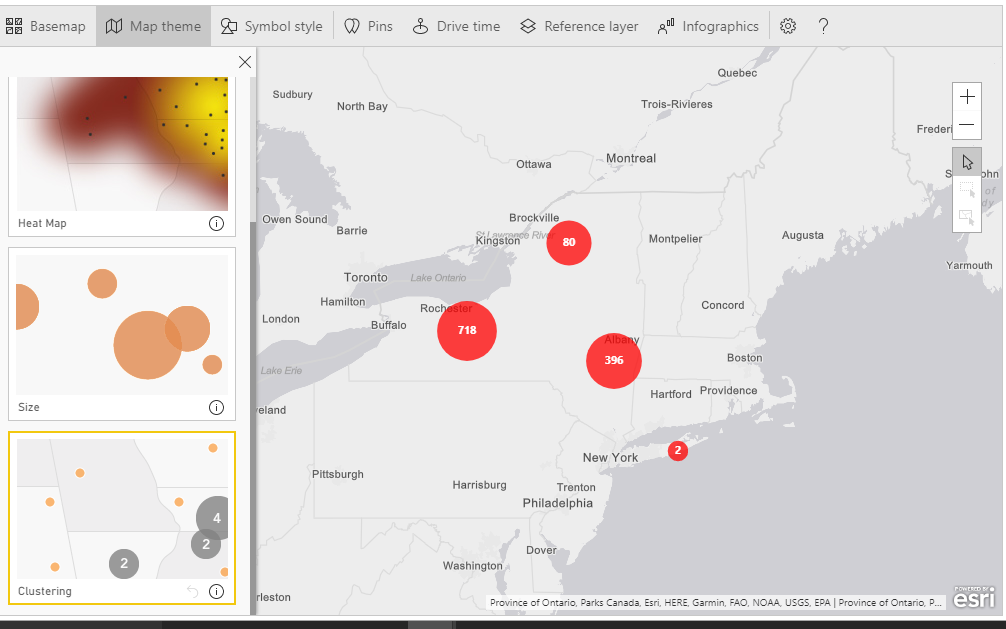Click the Toronto map label

click(x=366, y=277)
